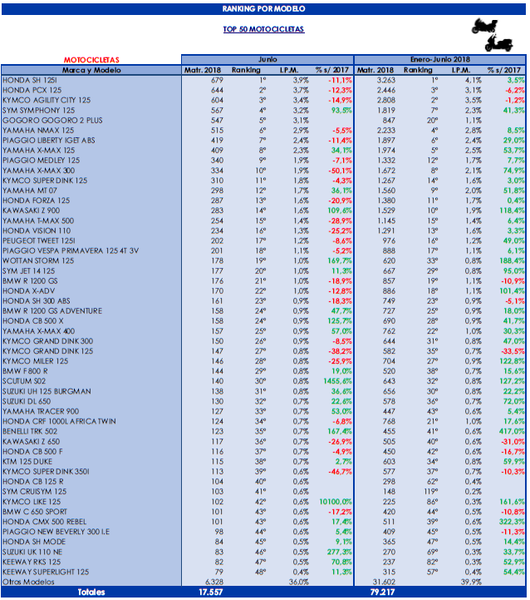This screenshot has width=530, height=600.
Task: Click KYMCO AGILITY CITY 125 model name
Action: point(47,100)
